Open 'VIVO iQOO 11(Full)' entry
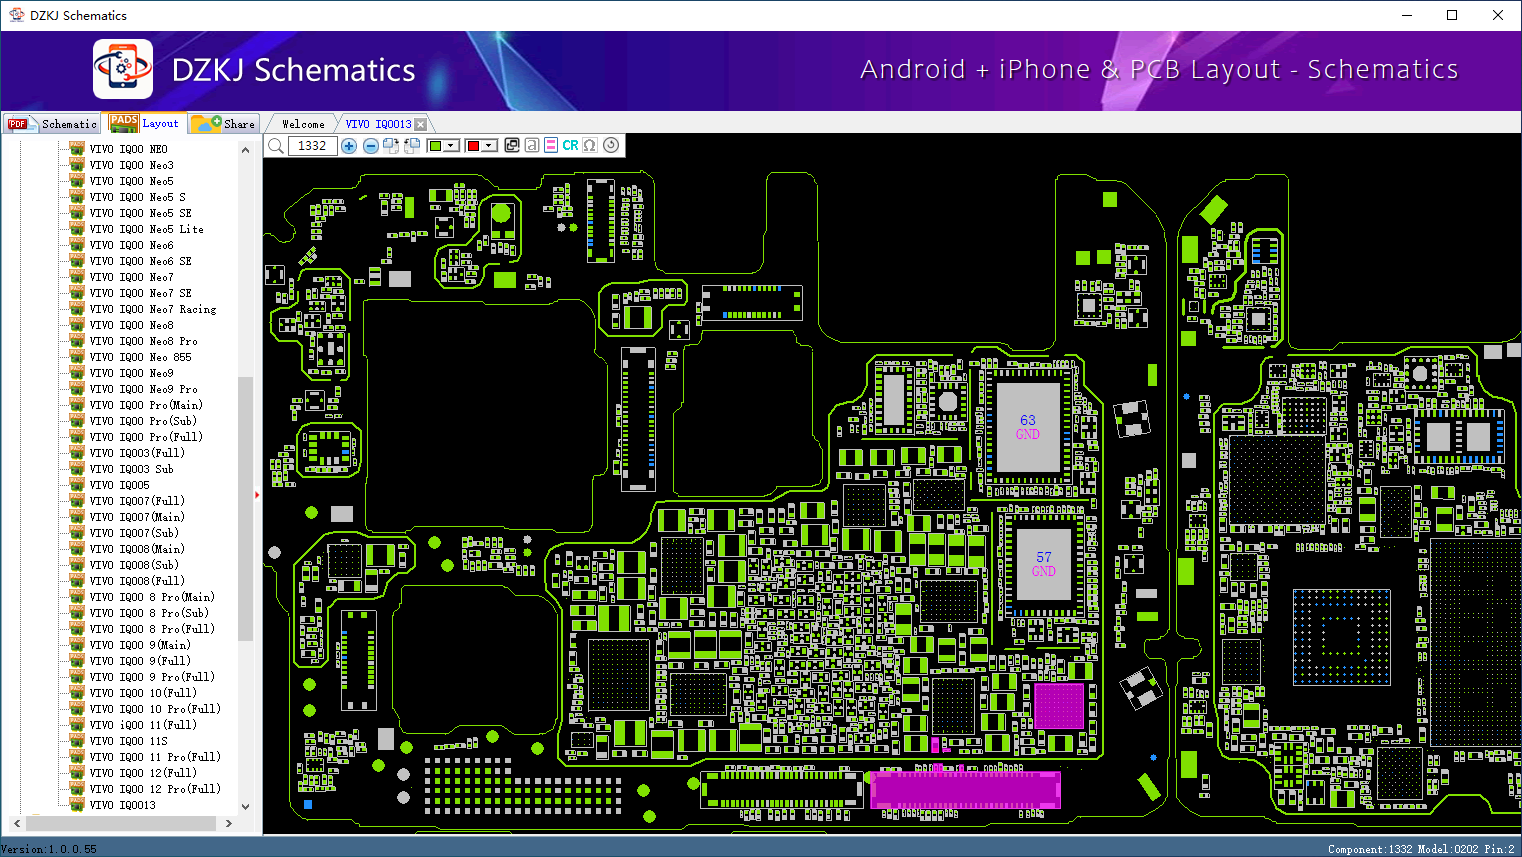Image resolution: width=1522 pixels, height=857 pixels. (143, 725)
